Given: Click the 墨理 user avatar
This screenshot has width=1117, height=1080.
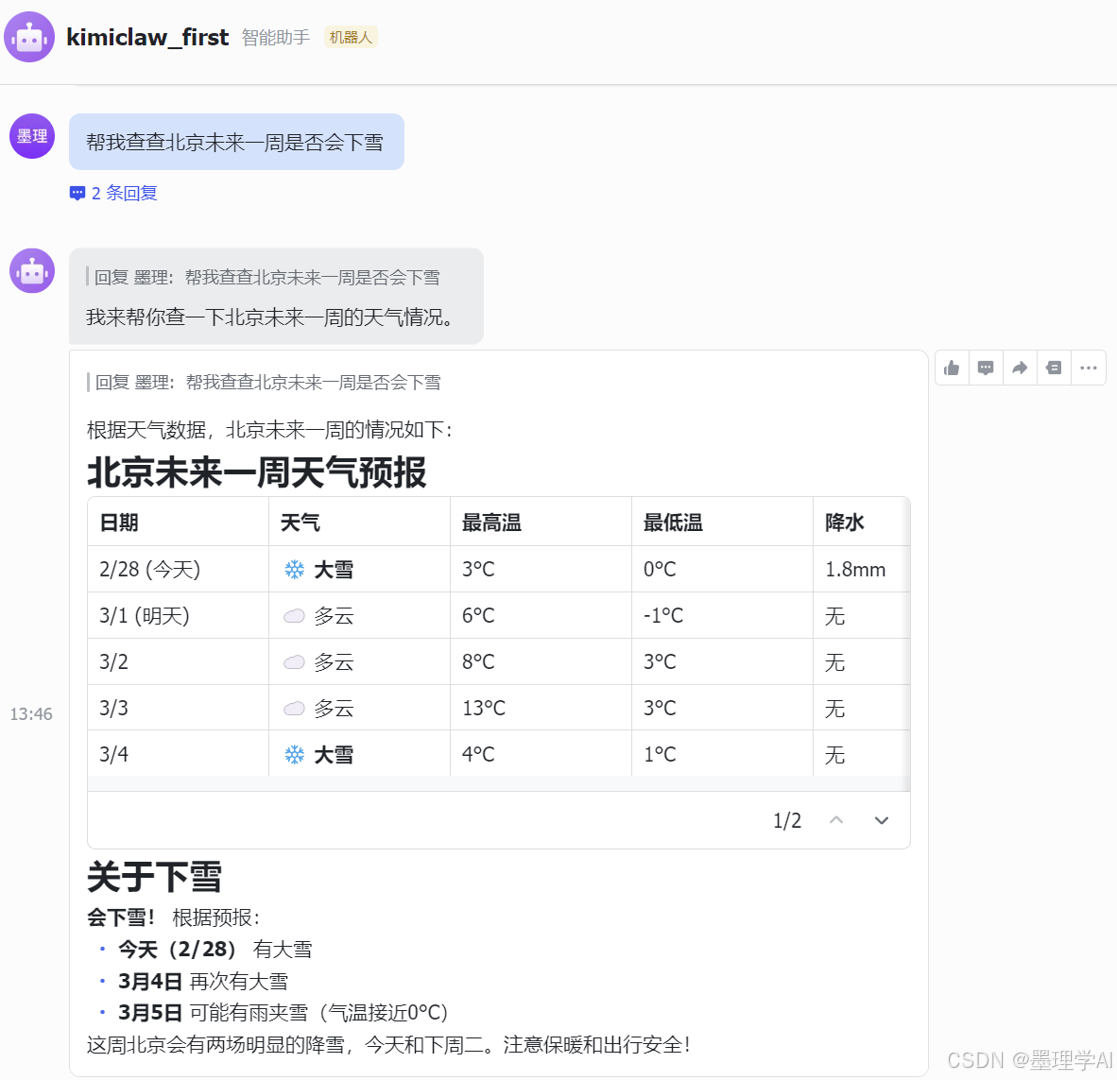Looking at the screenshot, I should point(32,136).
